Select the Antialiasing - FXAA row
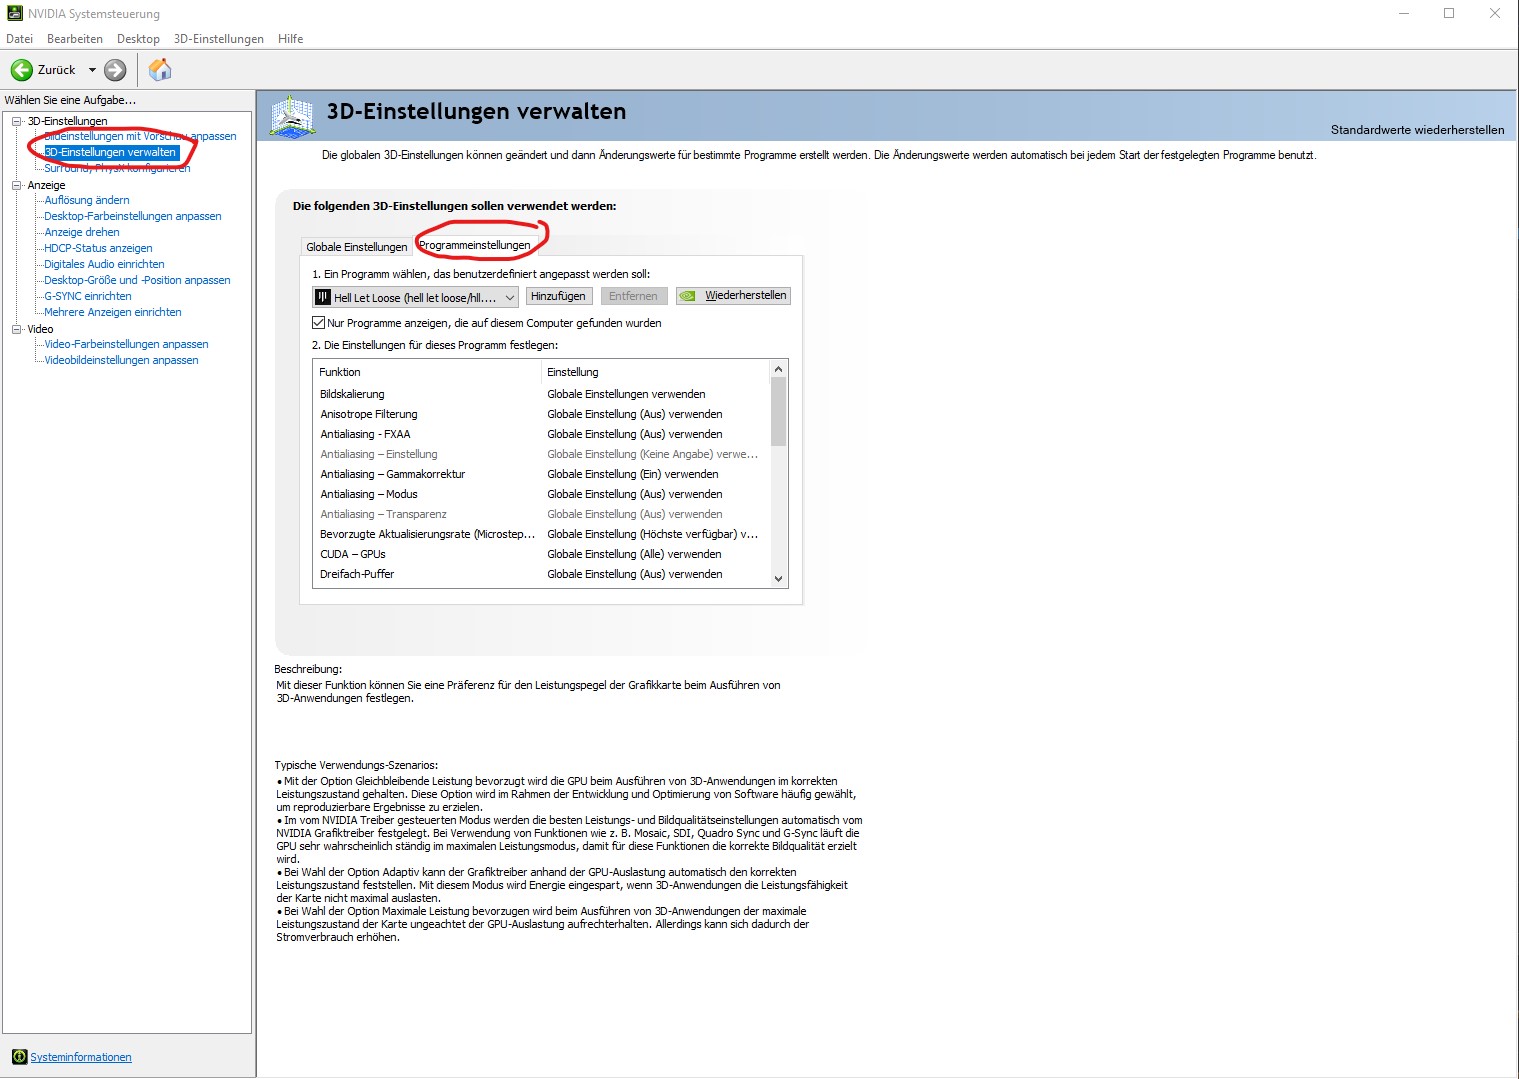The image size is (1519, 1079). point(541,434)
